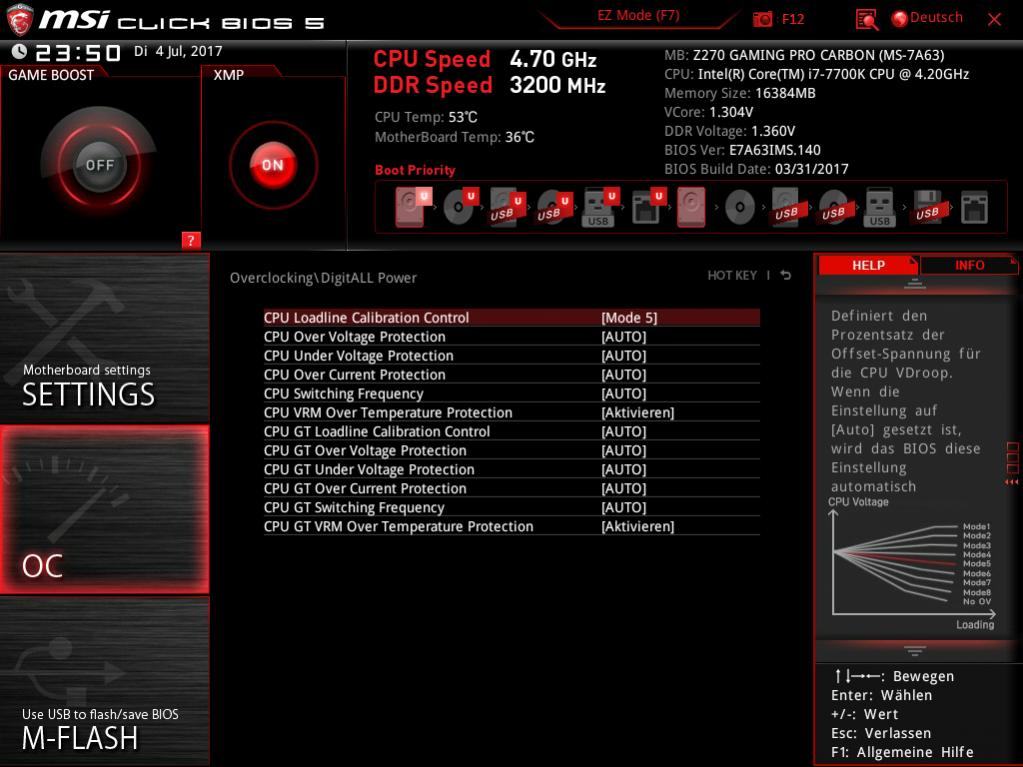Open CPU Over Voltage Protection [AUTO] value

pyautogui.click(x=624, y=337)
